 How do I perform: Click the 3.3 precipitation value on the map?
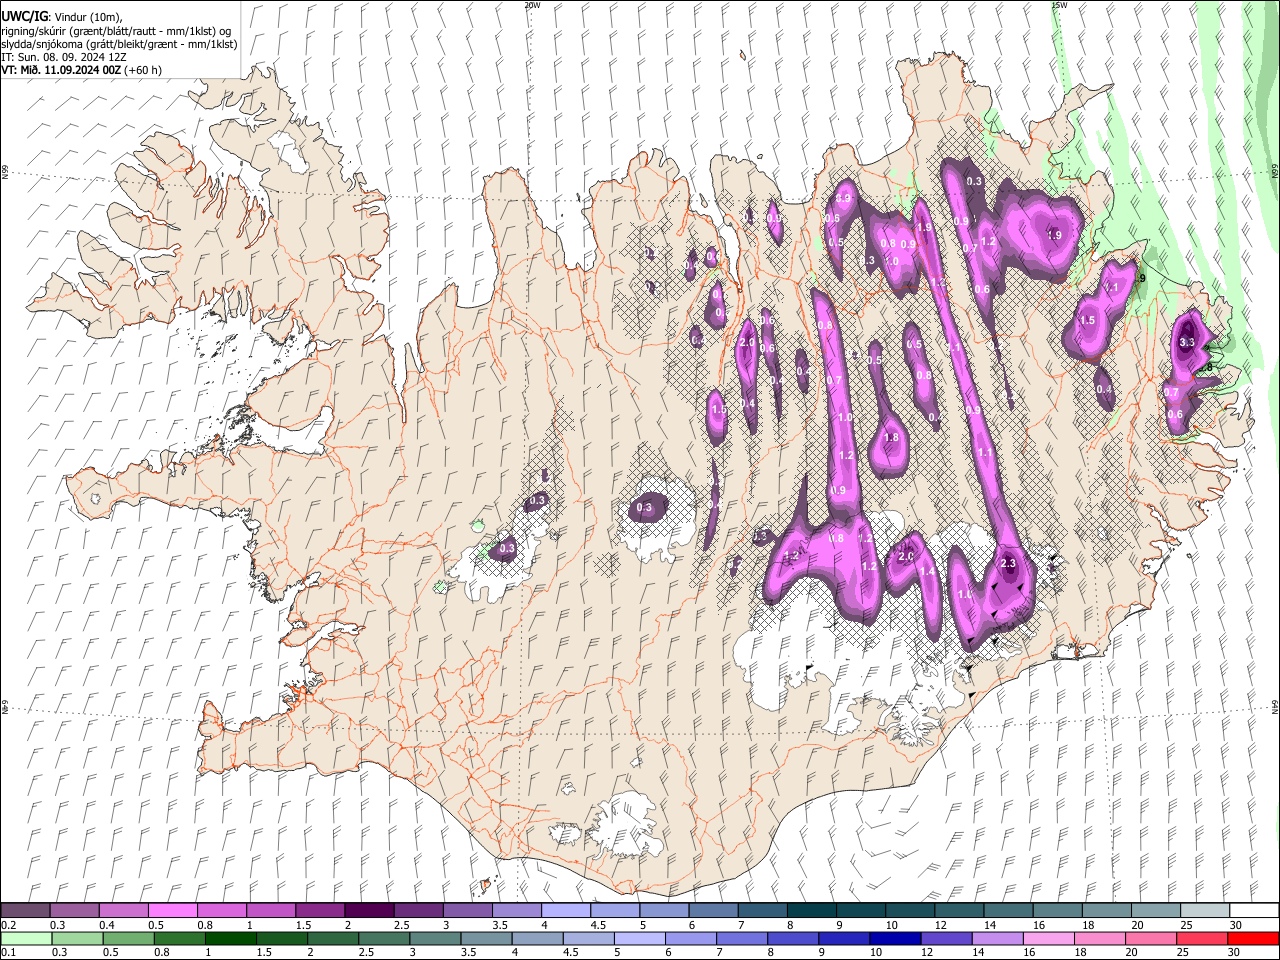(1187, 343)
